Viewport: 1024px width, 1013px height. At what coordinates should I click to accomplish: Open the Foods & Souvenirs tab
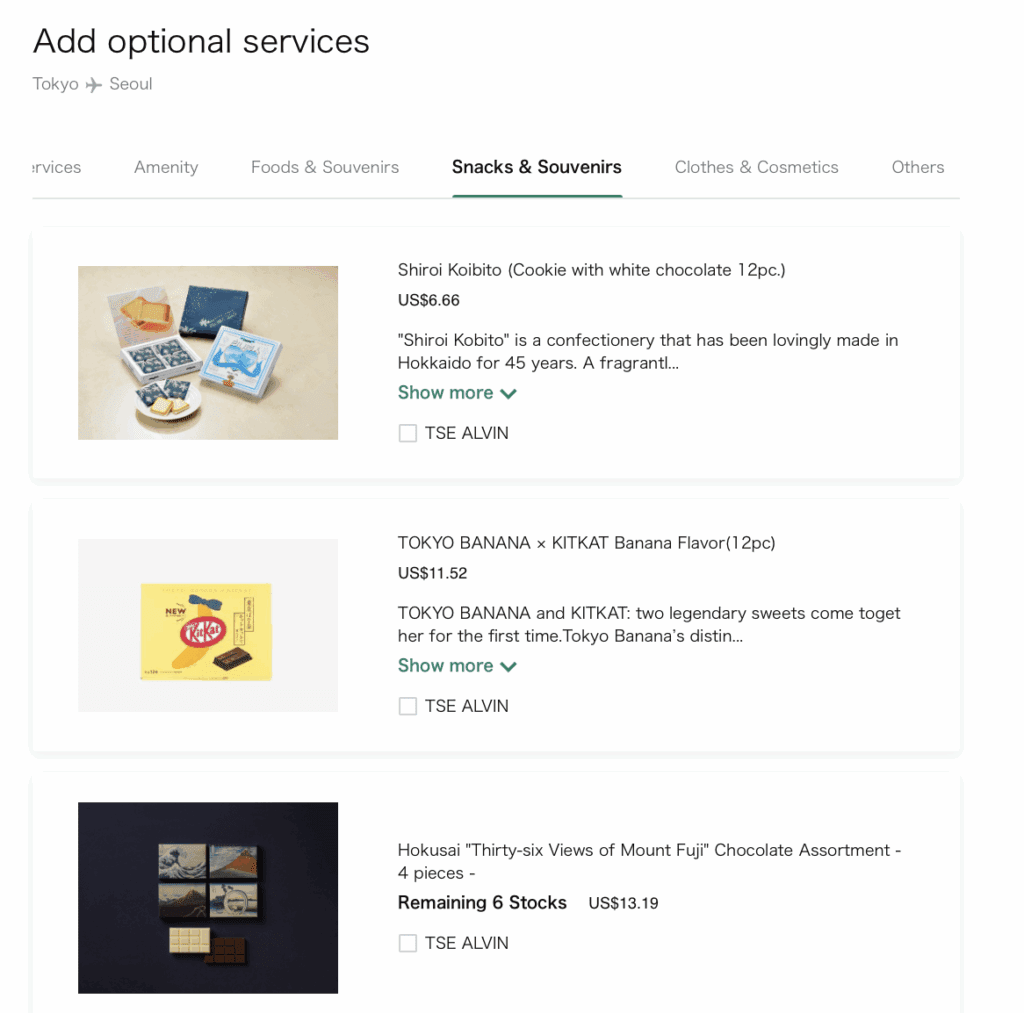click(x=325, y=167)
